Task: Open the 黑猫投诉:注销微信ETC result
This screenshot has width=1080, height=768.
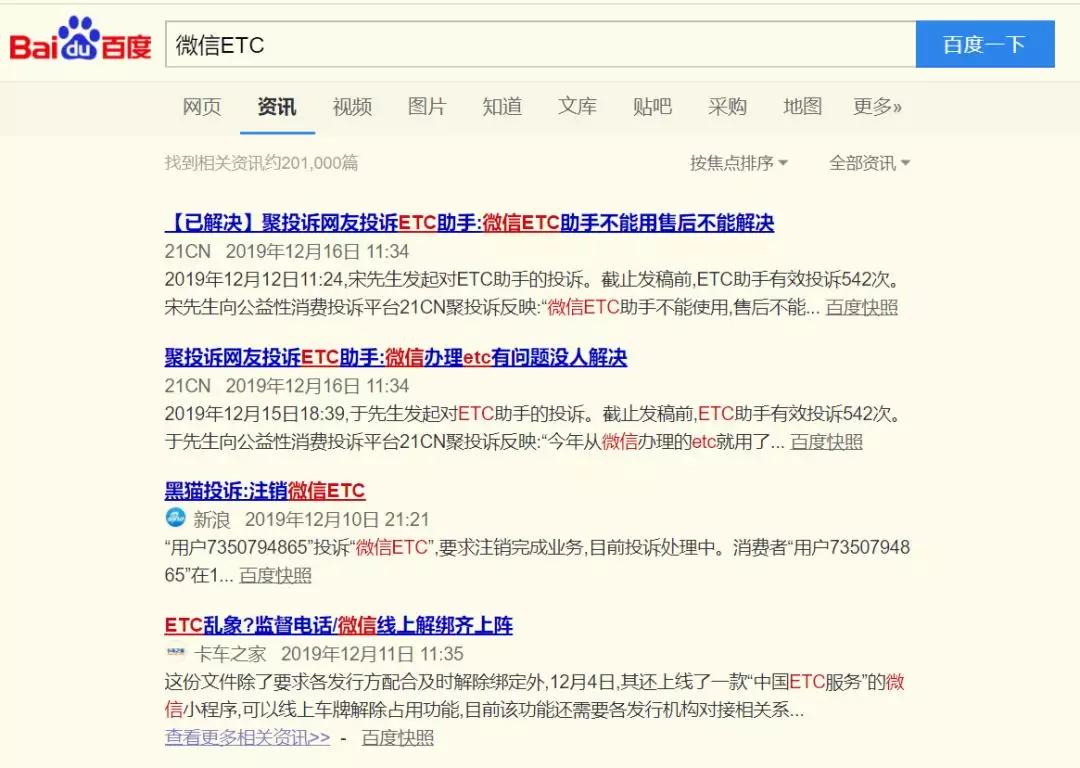Action: tap(266, 490)
